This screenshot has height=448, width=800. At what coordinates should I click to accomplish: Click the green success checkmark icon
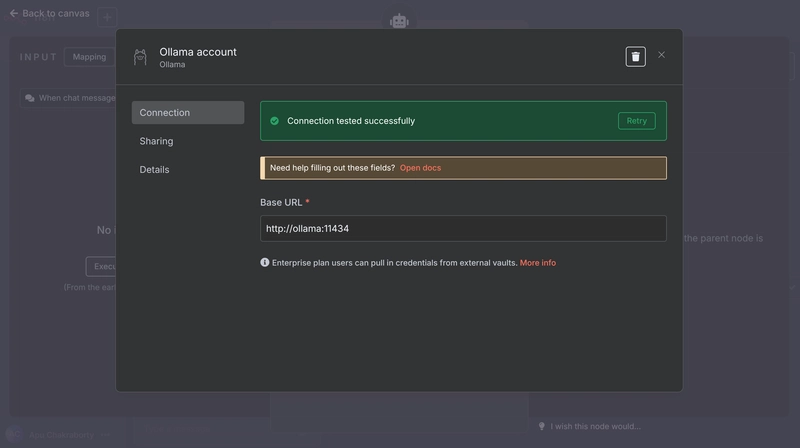[274, 121]
